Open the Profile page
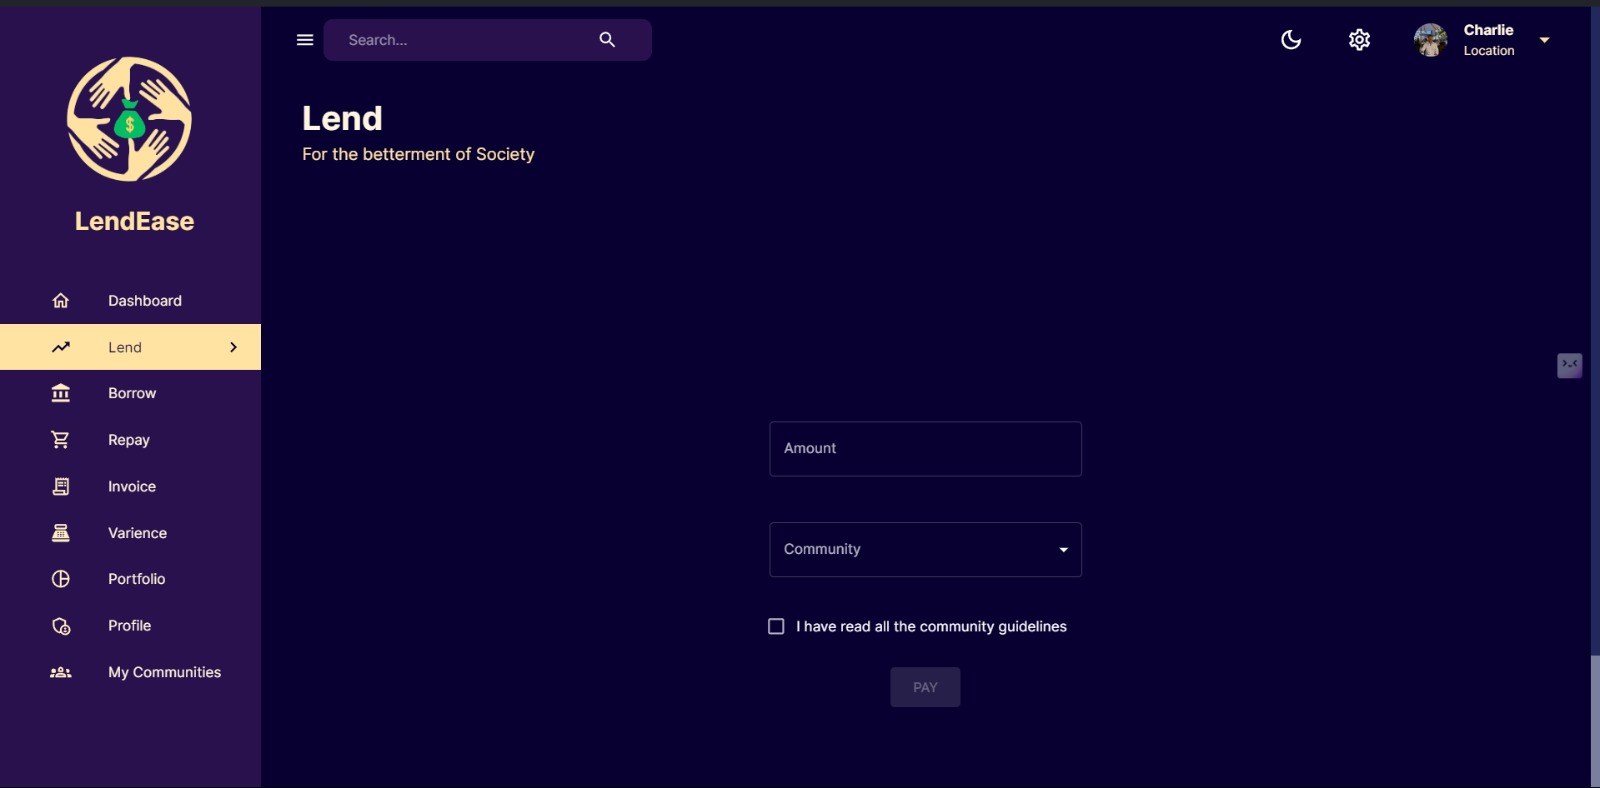 (x=130, y=626)
